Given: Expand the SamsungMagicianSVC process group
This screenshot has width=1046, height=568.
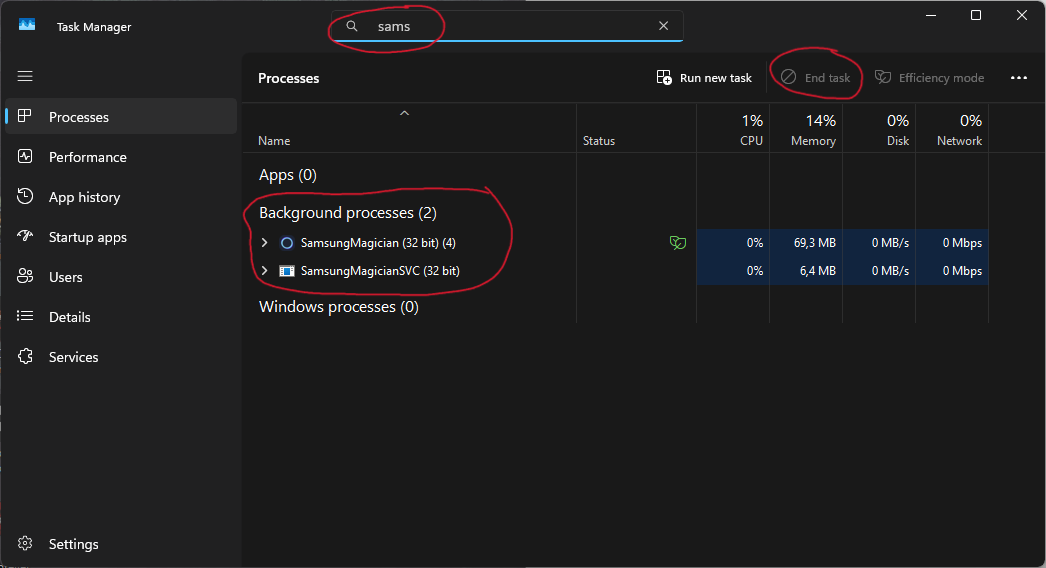Looking at the screenshot, I should pos(264,271).
